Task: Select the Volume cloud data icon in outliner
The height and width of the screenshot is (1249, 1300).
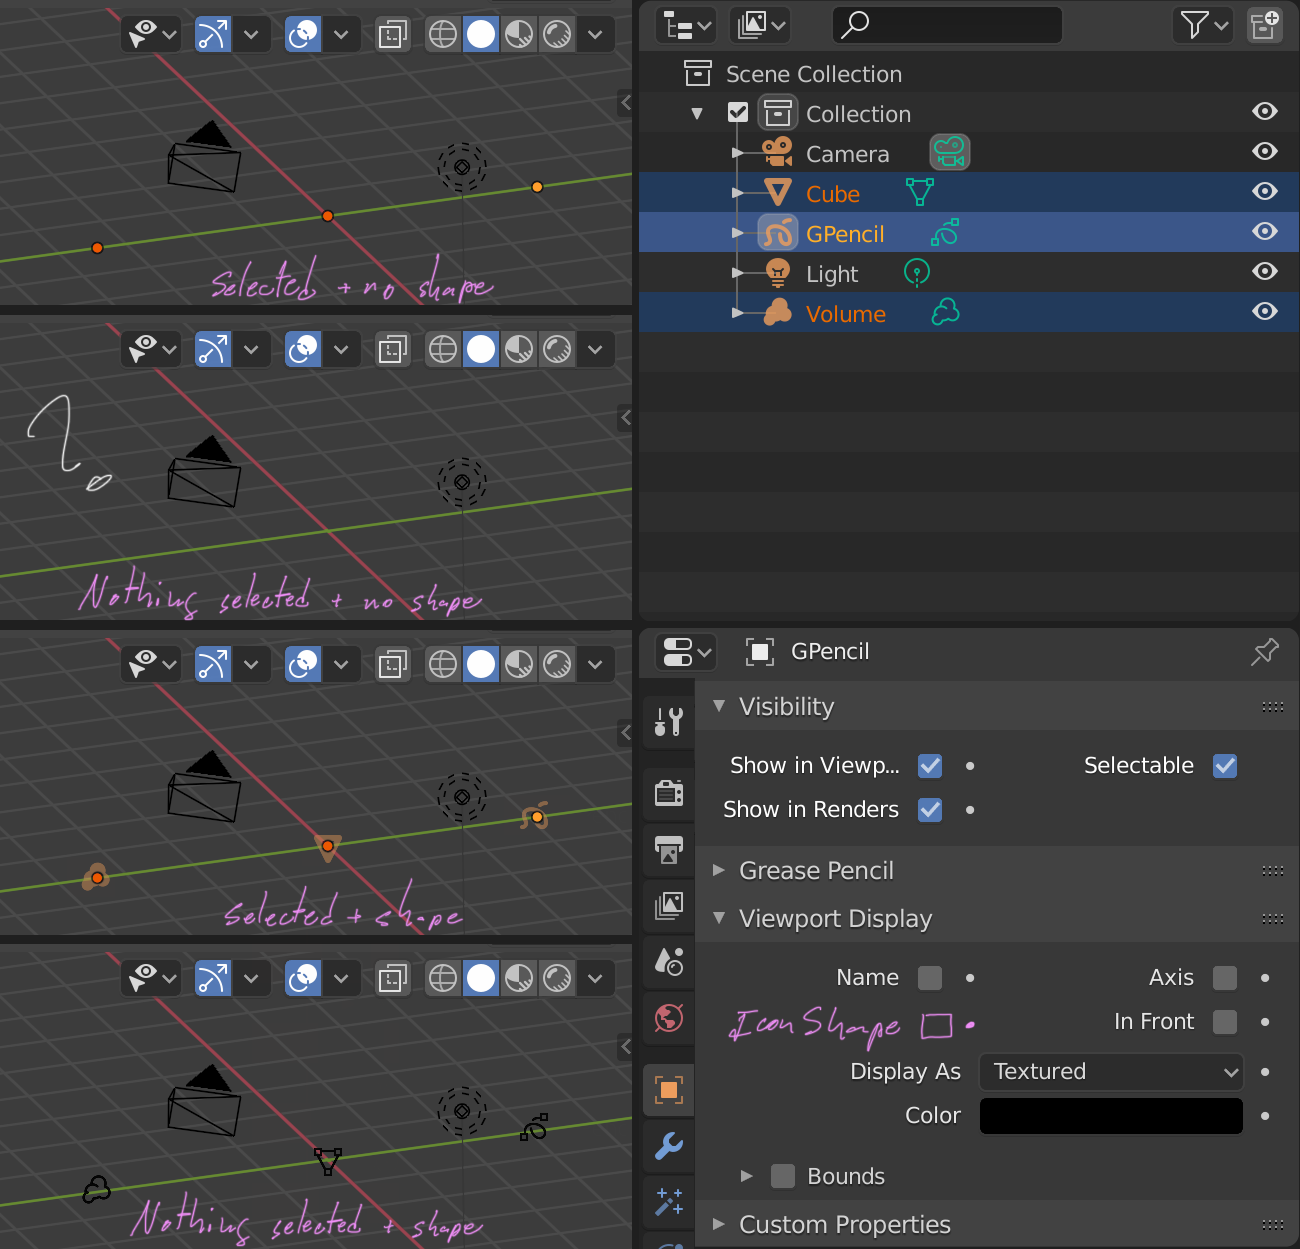Action: pos(945,313)
